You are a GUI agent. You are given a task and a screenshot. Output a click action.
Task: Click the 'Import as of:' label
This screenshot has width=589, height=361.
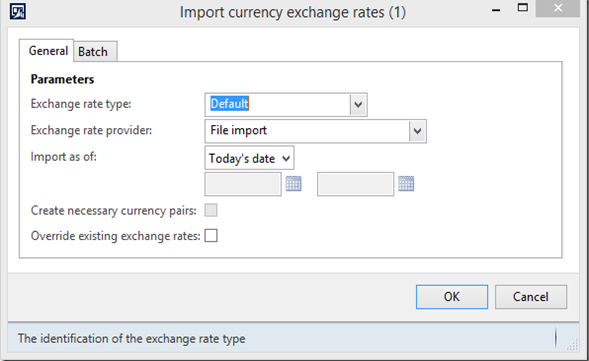click(63, 157)
